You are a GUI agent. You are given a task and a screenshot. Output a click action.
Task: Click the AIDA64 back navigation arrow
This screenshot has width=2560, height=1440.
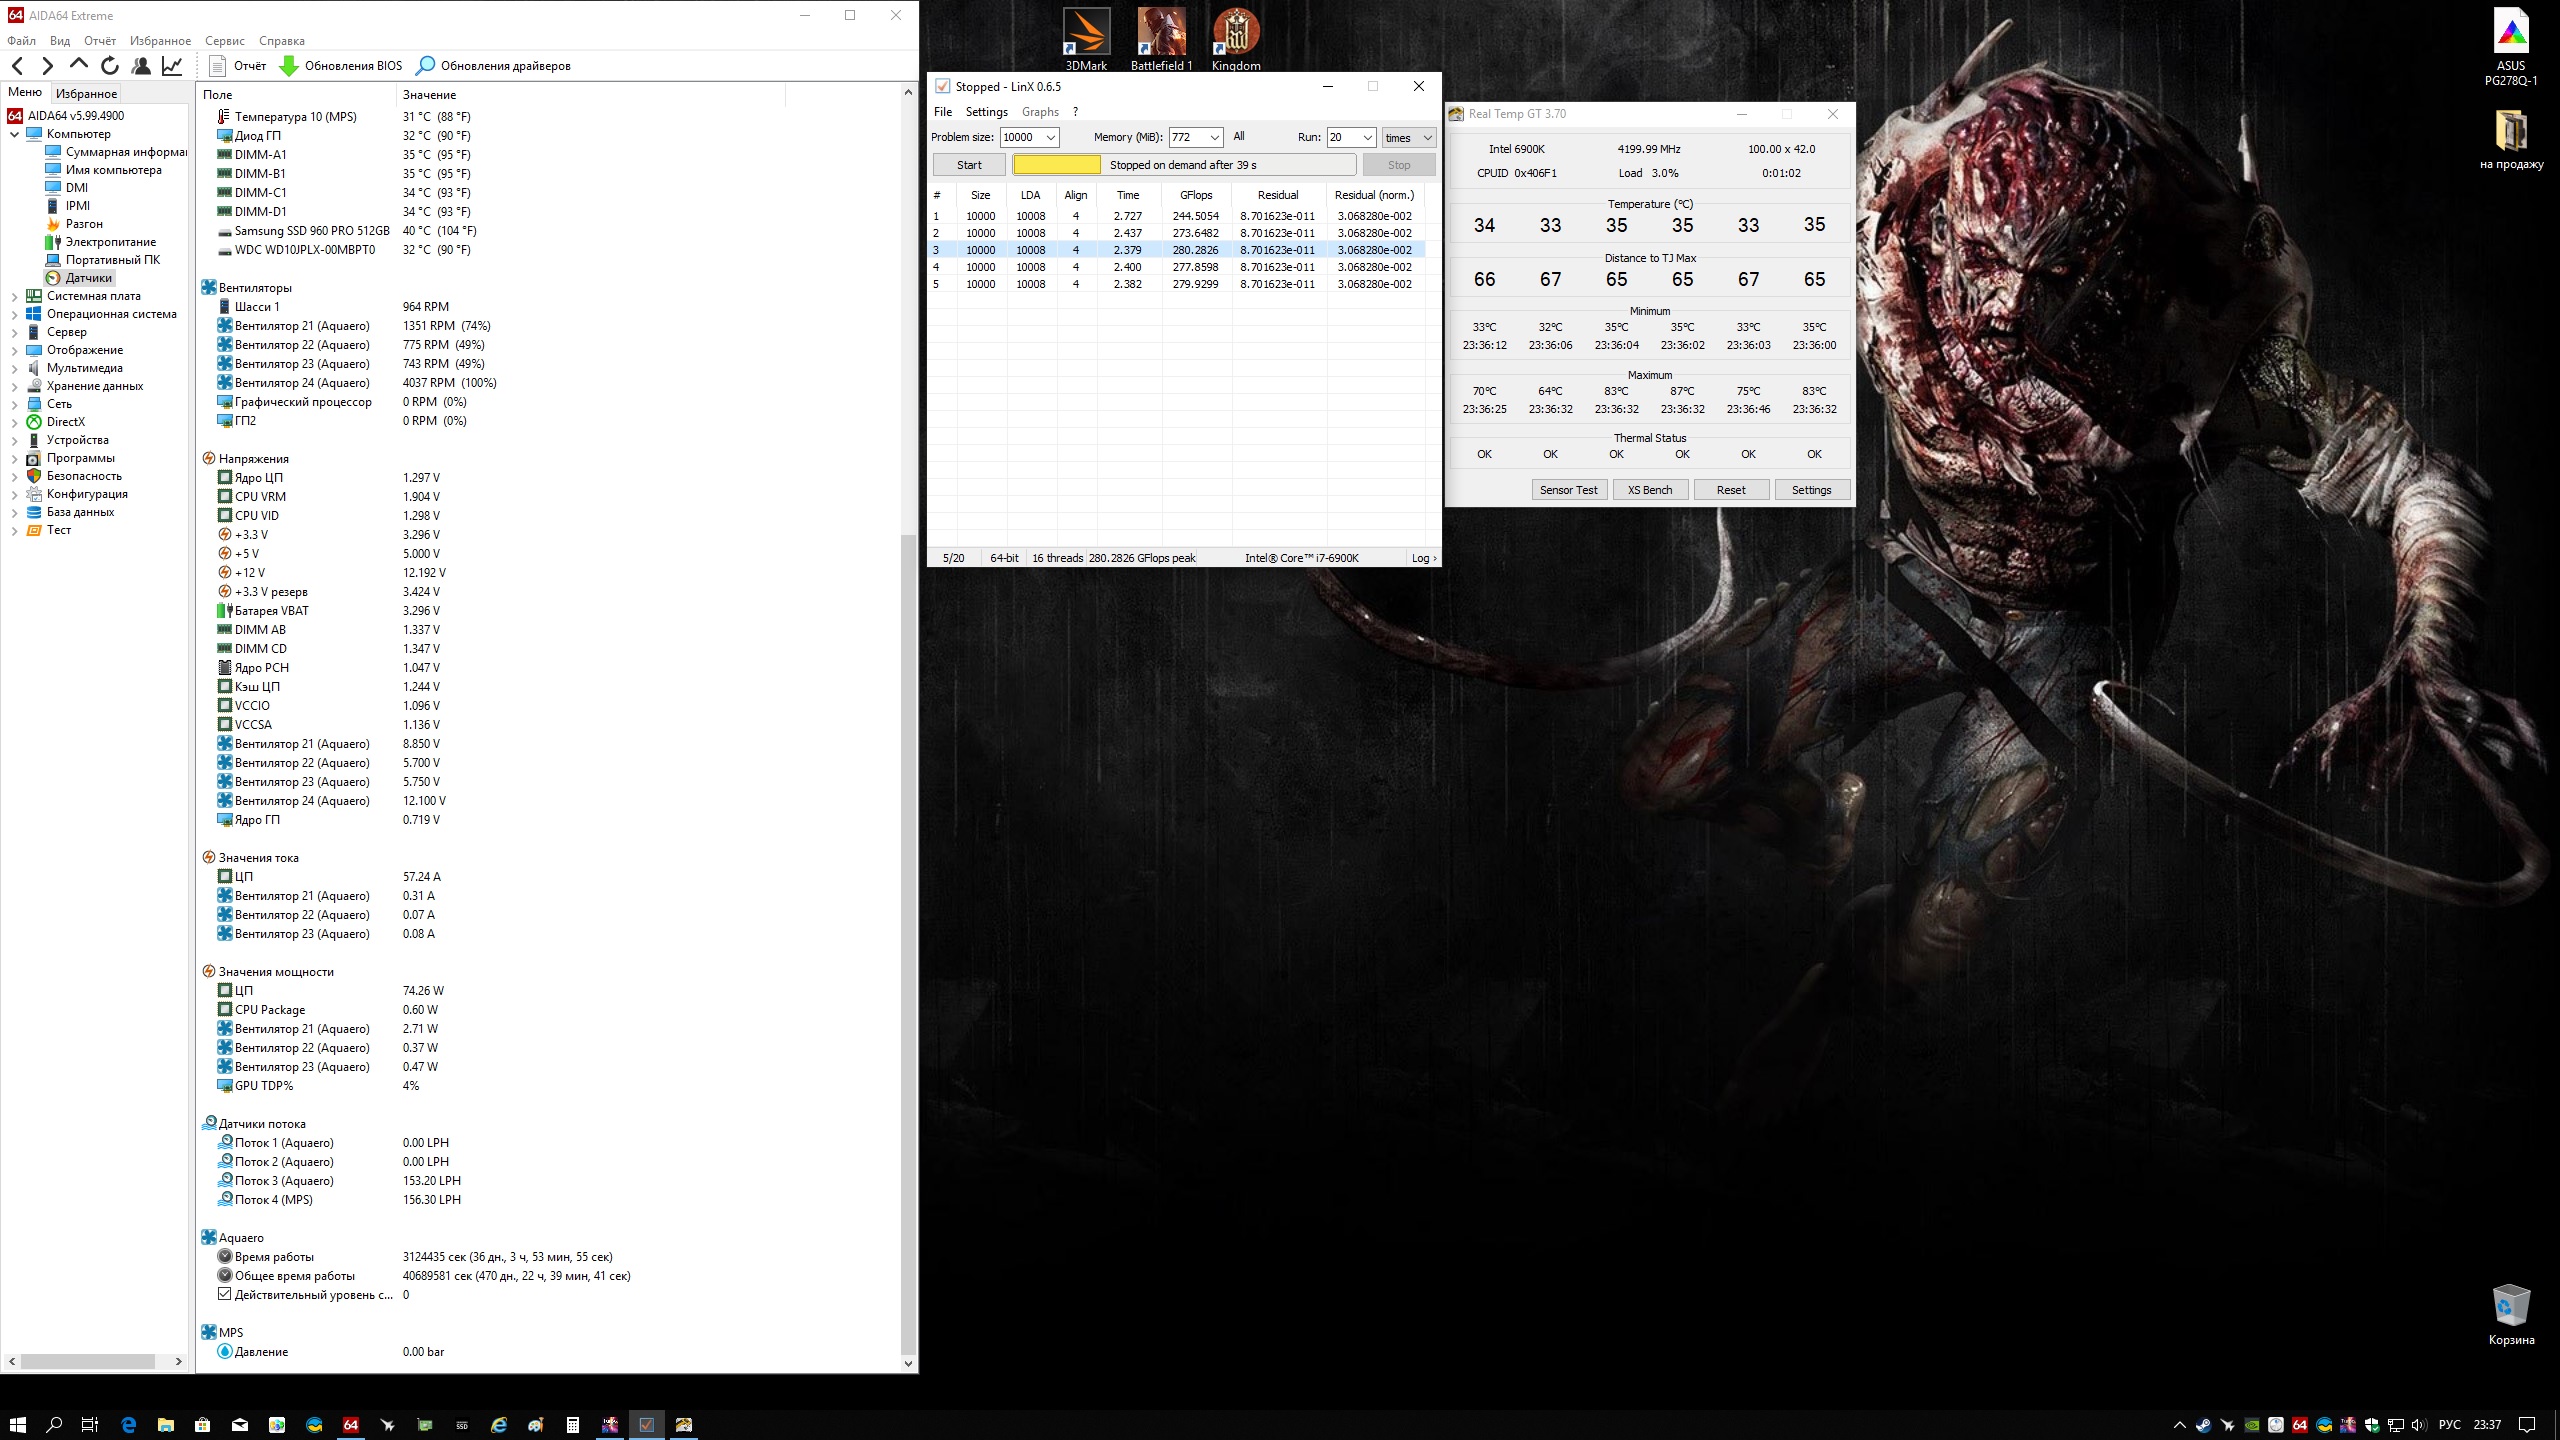coord(18,66)
